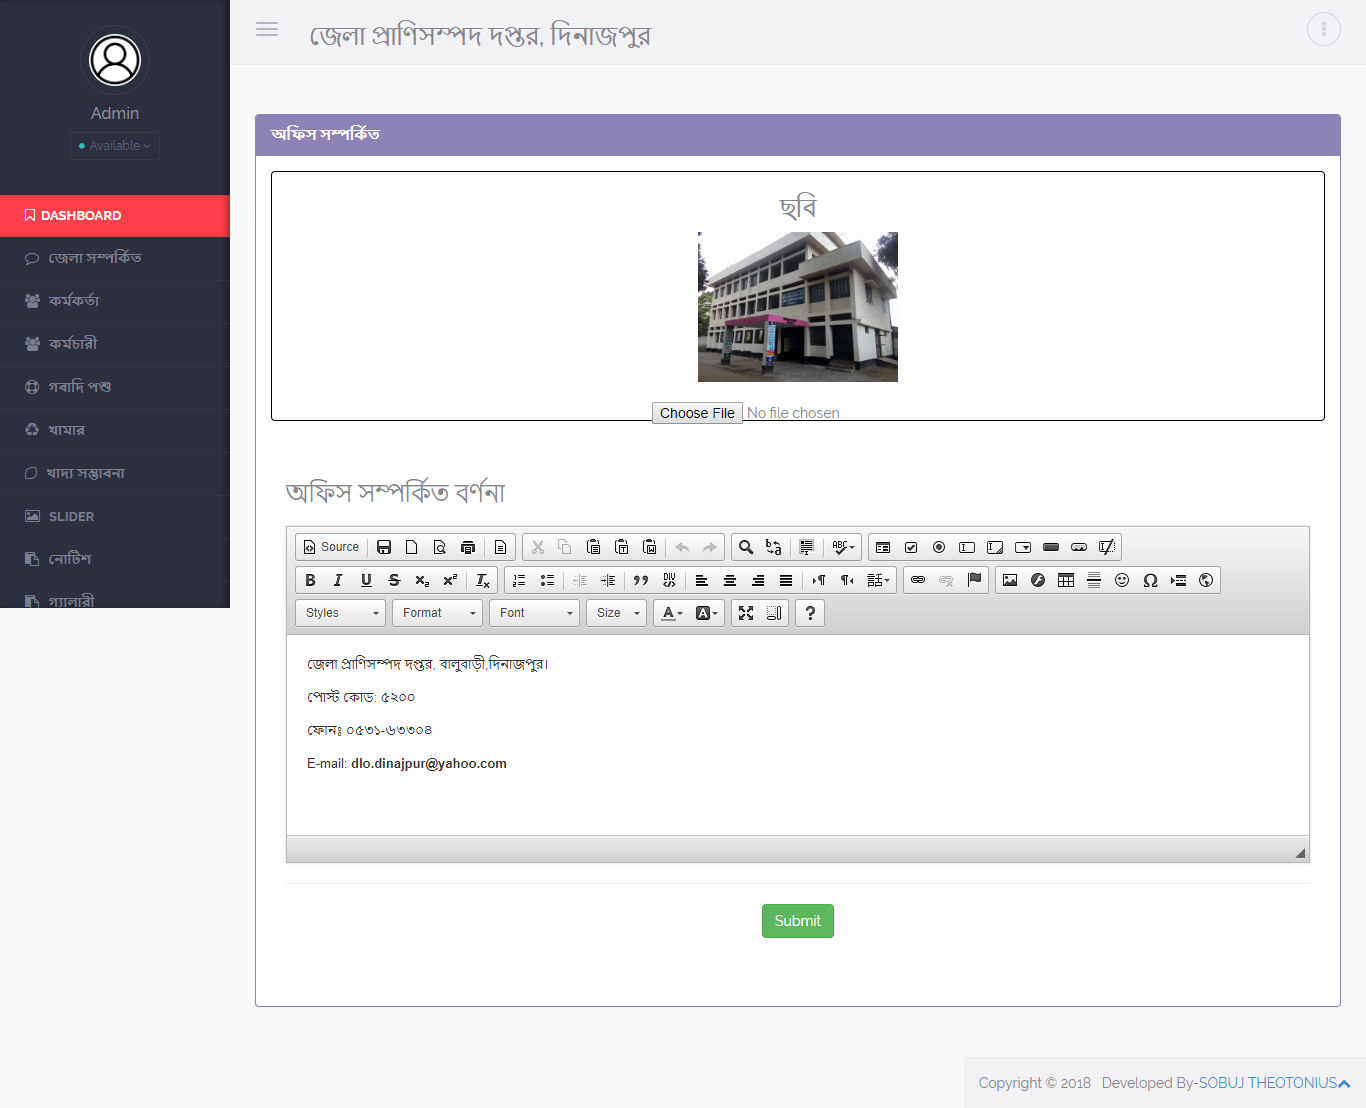
Task: Select the Bold formatting icon
Action: [x=310, y=580]
